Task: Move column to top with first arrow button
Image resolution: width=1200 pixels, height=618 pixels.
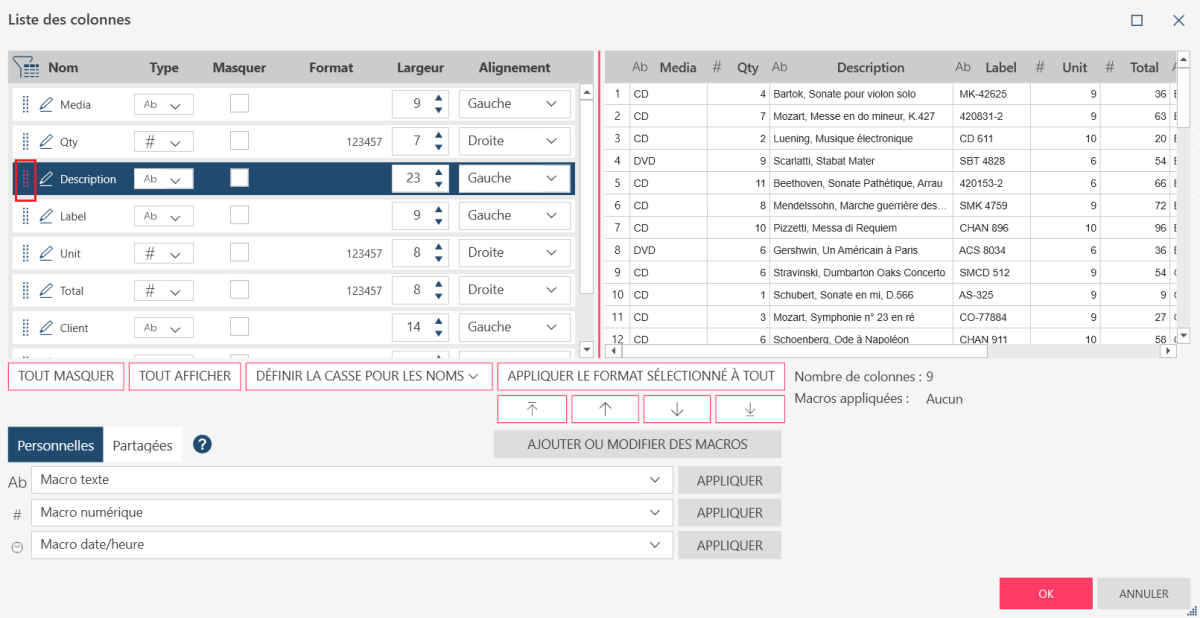Action: [x=532, y=409]
